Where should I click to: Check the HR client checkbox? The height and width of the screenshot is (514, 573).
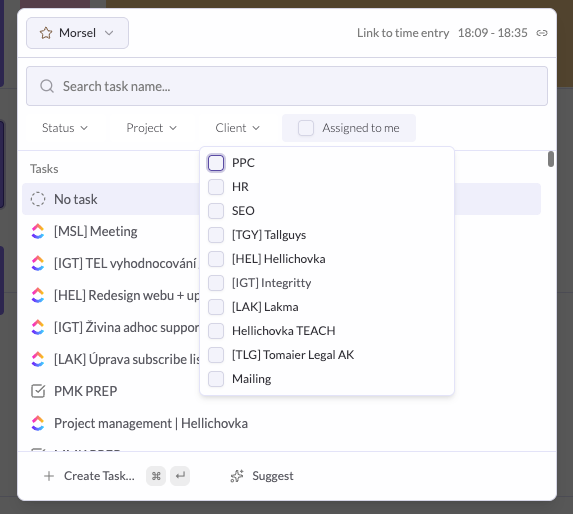point(216,187)
